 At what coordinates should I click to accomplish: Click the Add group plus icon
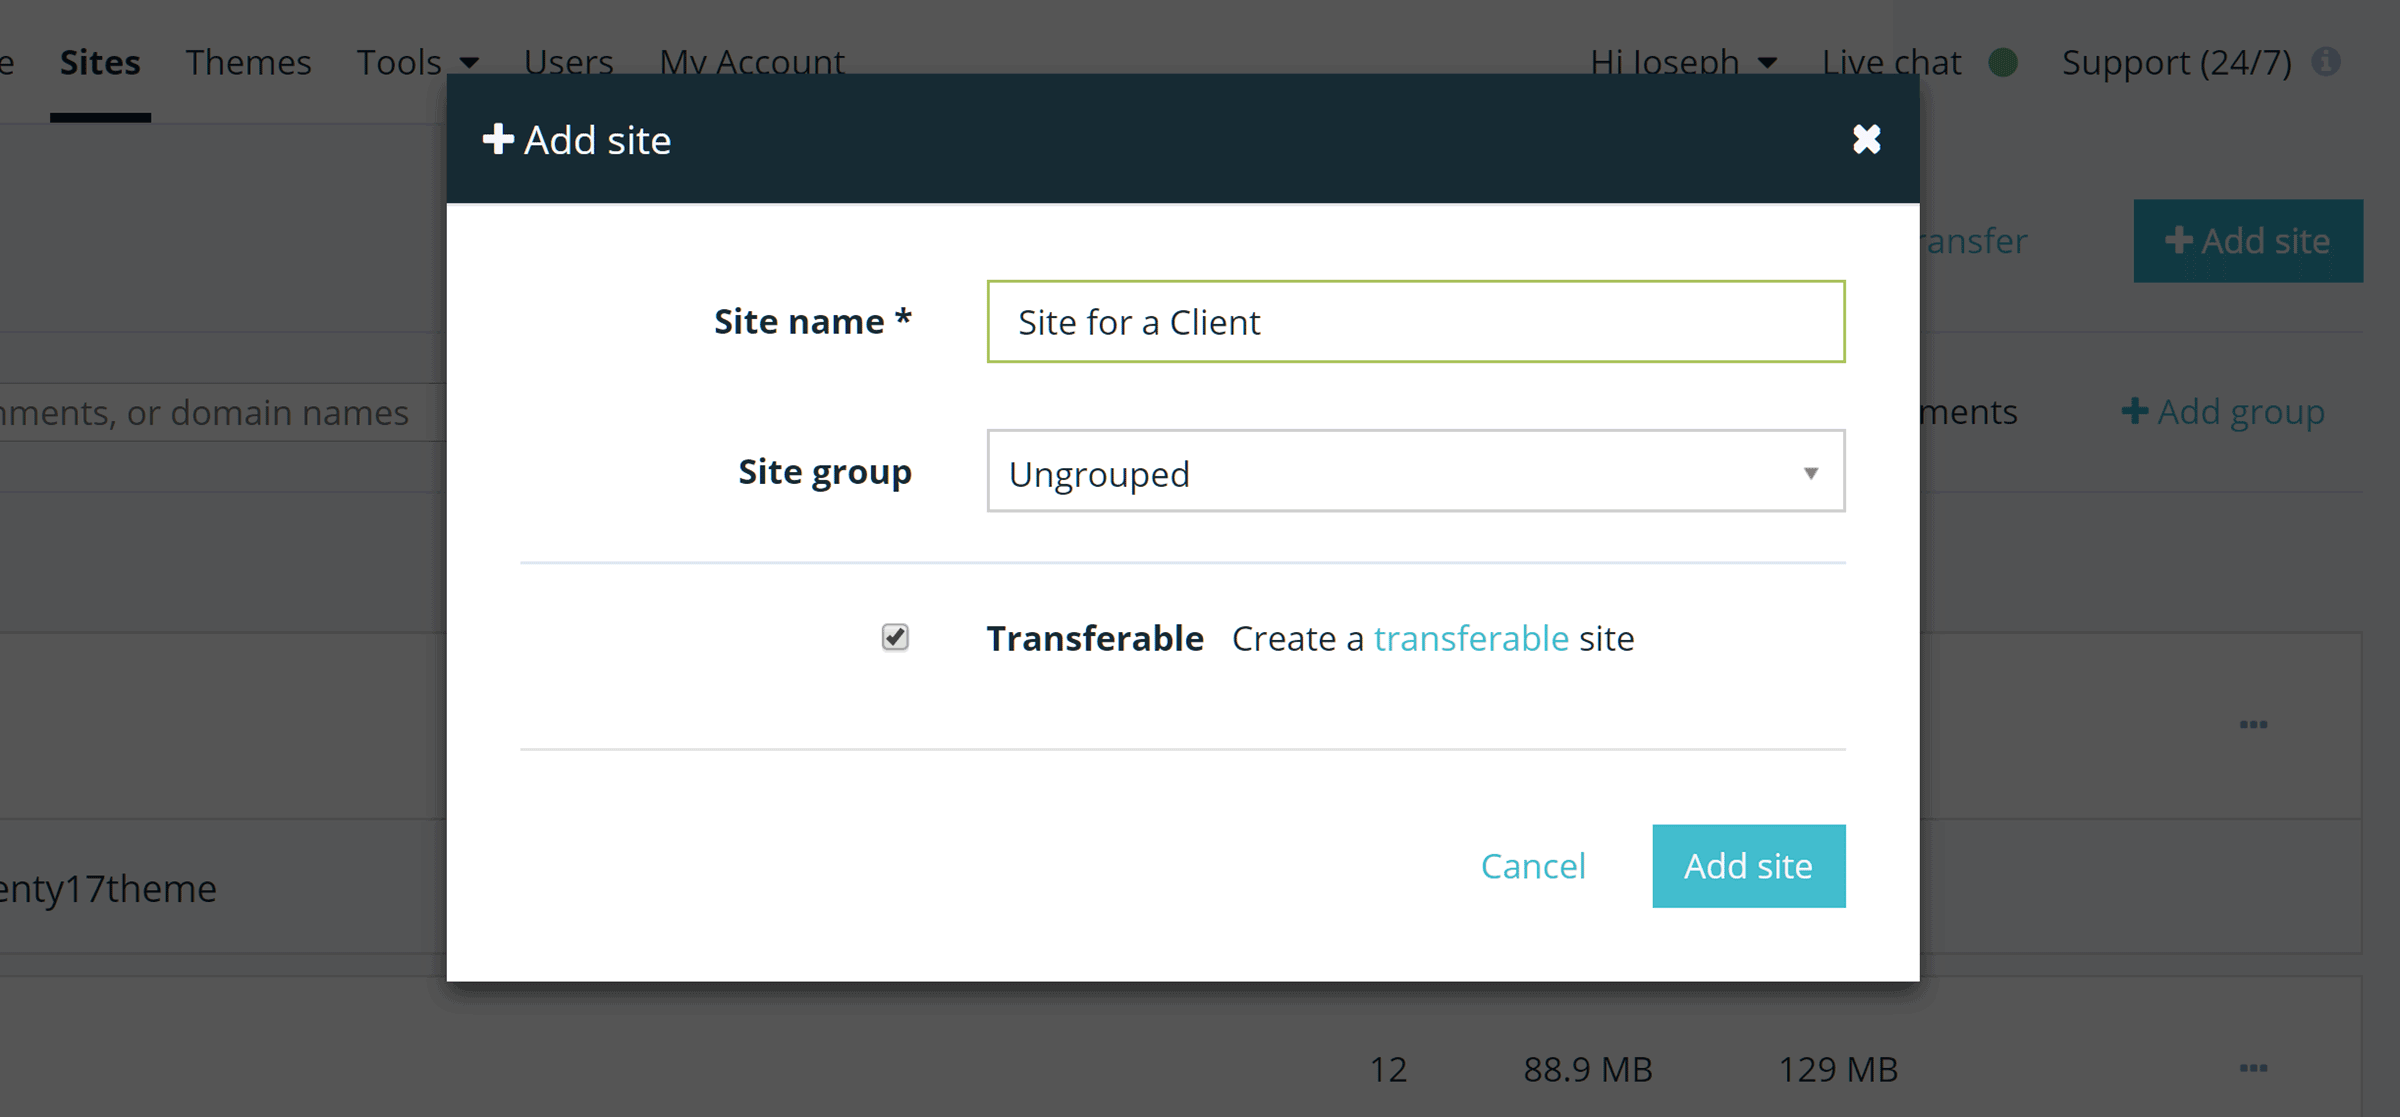[x=2134, y=413]
